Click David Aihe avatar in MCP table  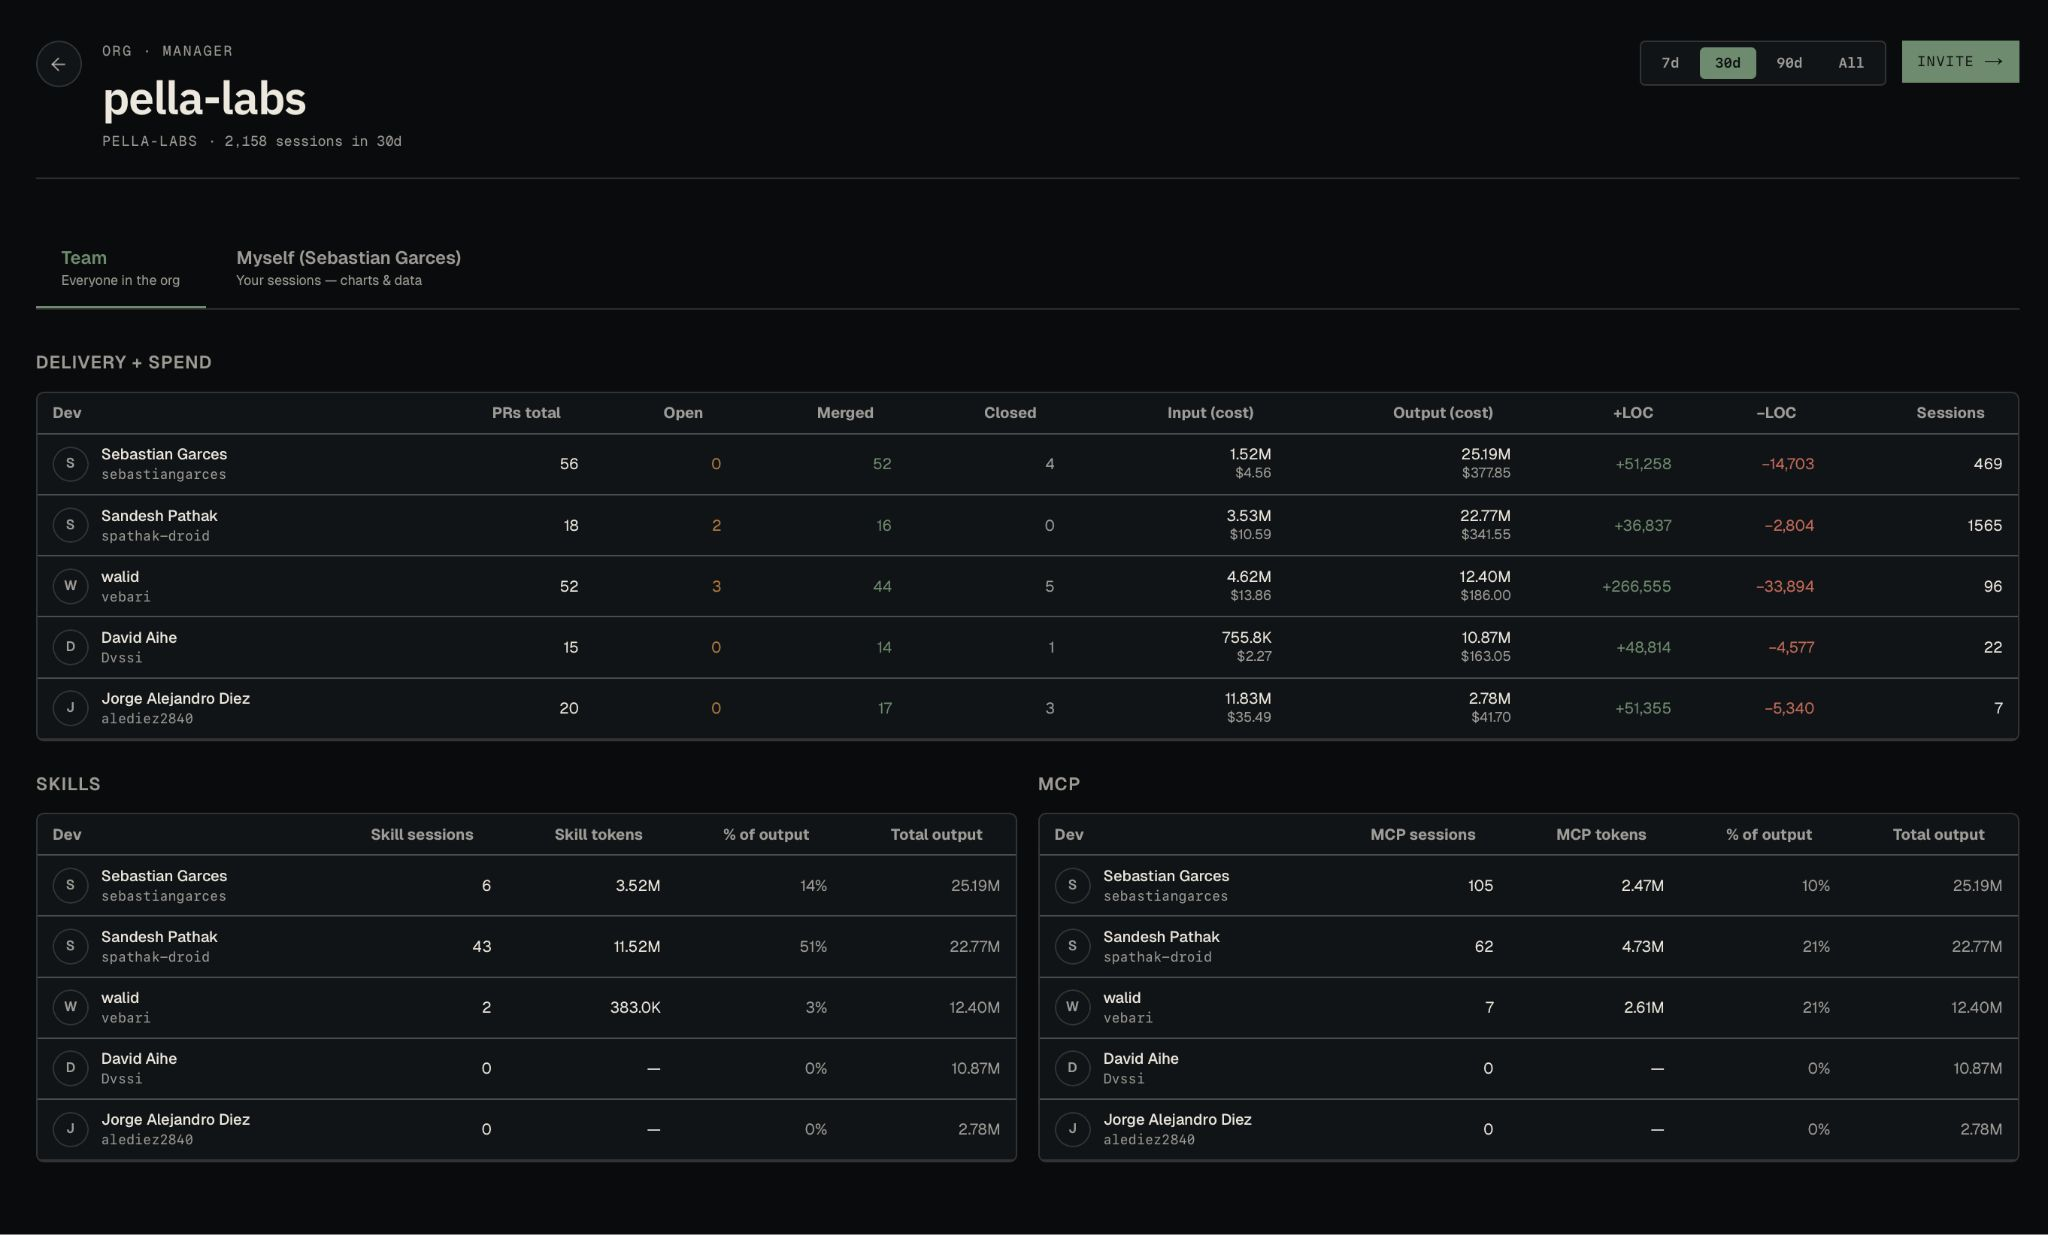tap(1072, 1068)
